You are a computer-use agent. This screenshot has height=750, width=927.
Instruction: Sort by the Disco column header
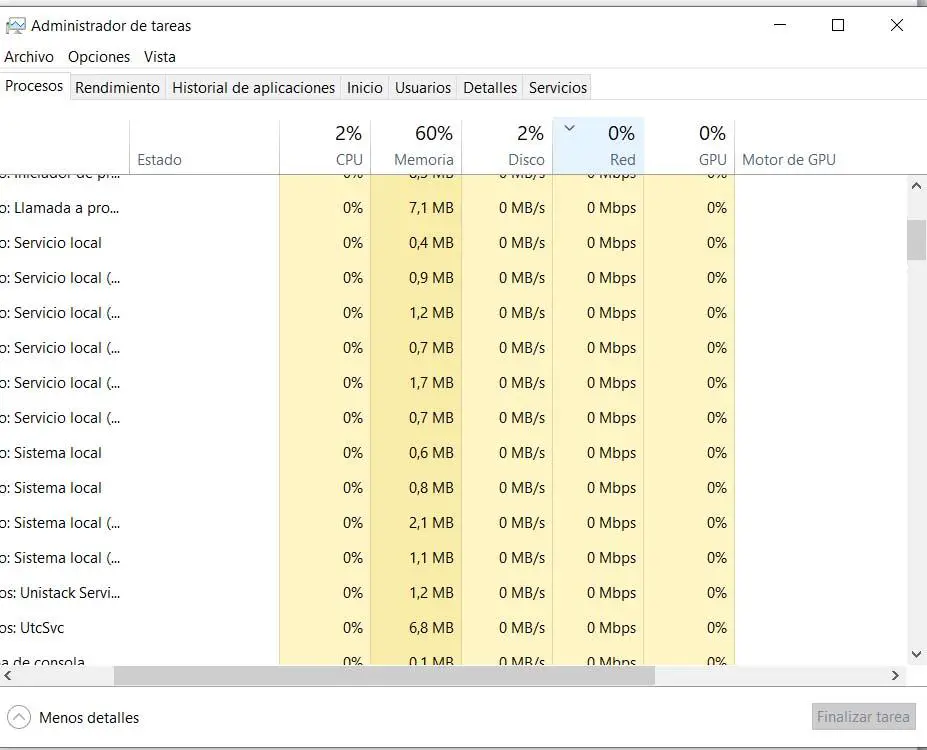tap(507, 146)
